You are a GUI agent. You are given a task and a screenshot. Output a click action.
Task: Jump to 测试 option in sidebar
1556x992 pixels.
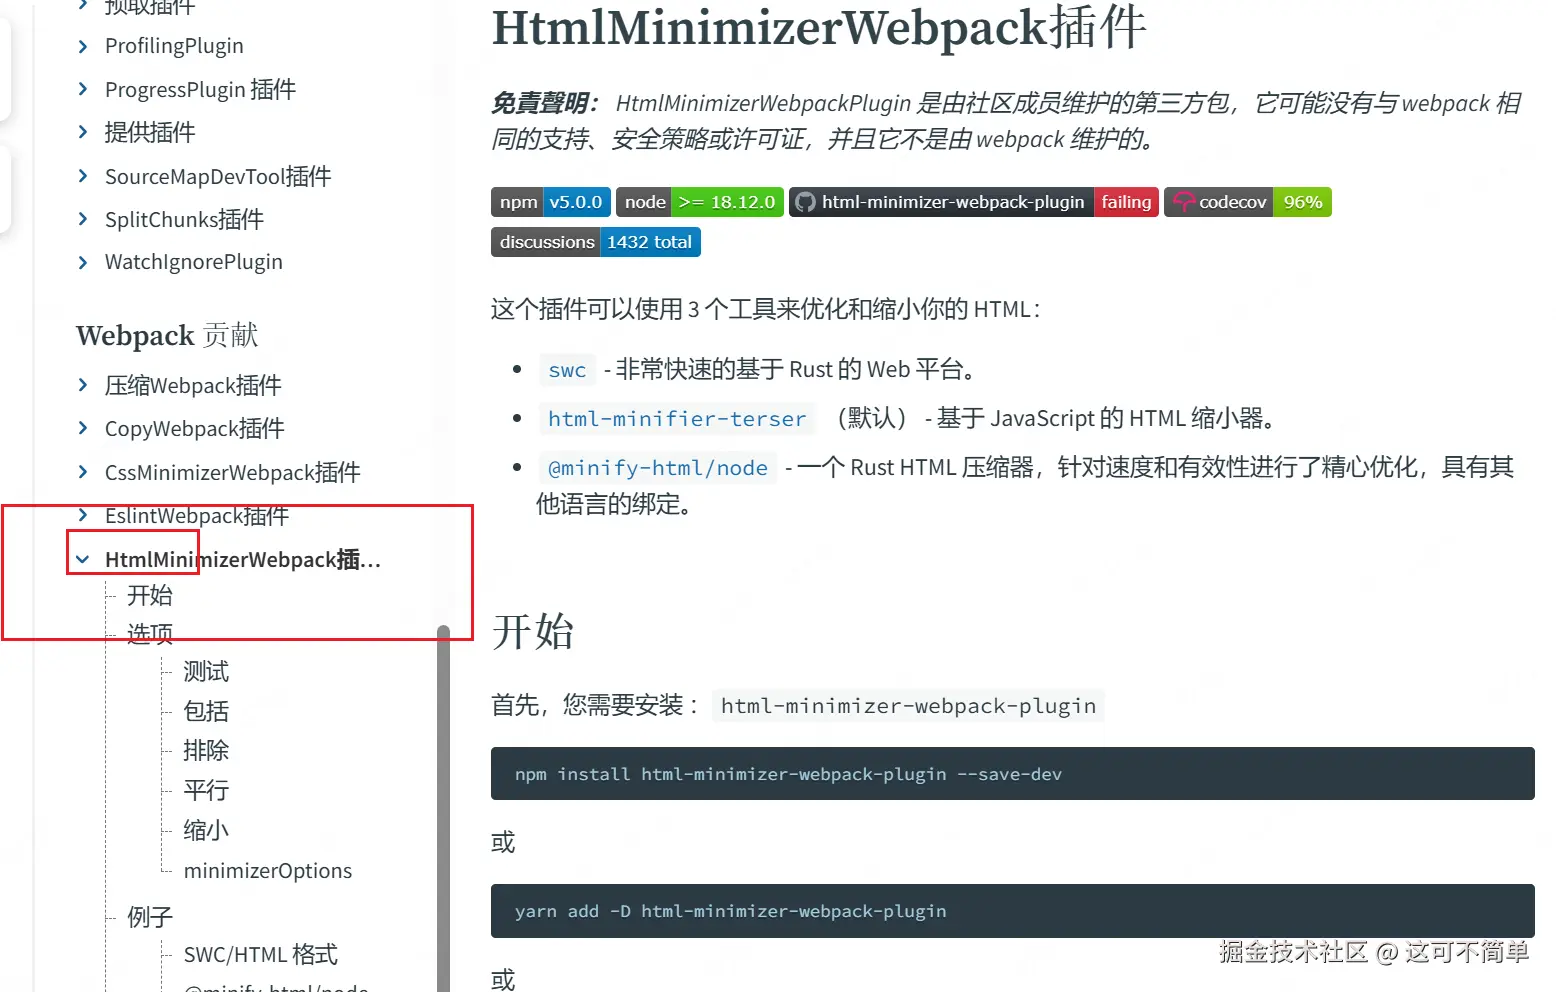click(206, 671)
